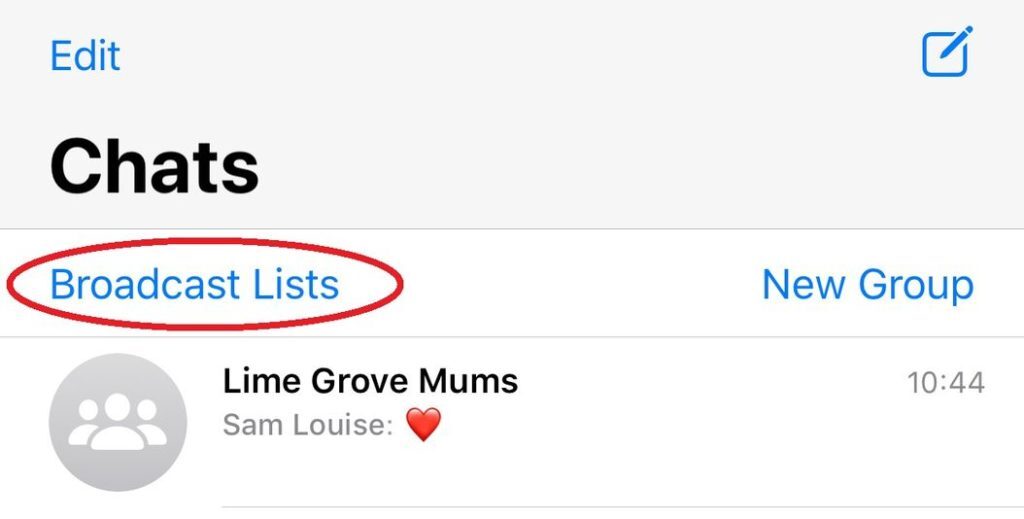Tap the Edit button
Screen dimensions: 1024x519
85,55
